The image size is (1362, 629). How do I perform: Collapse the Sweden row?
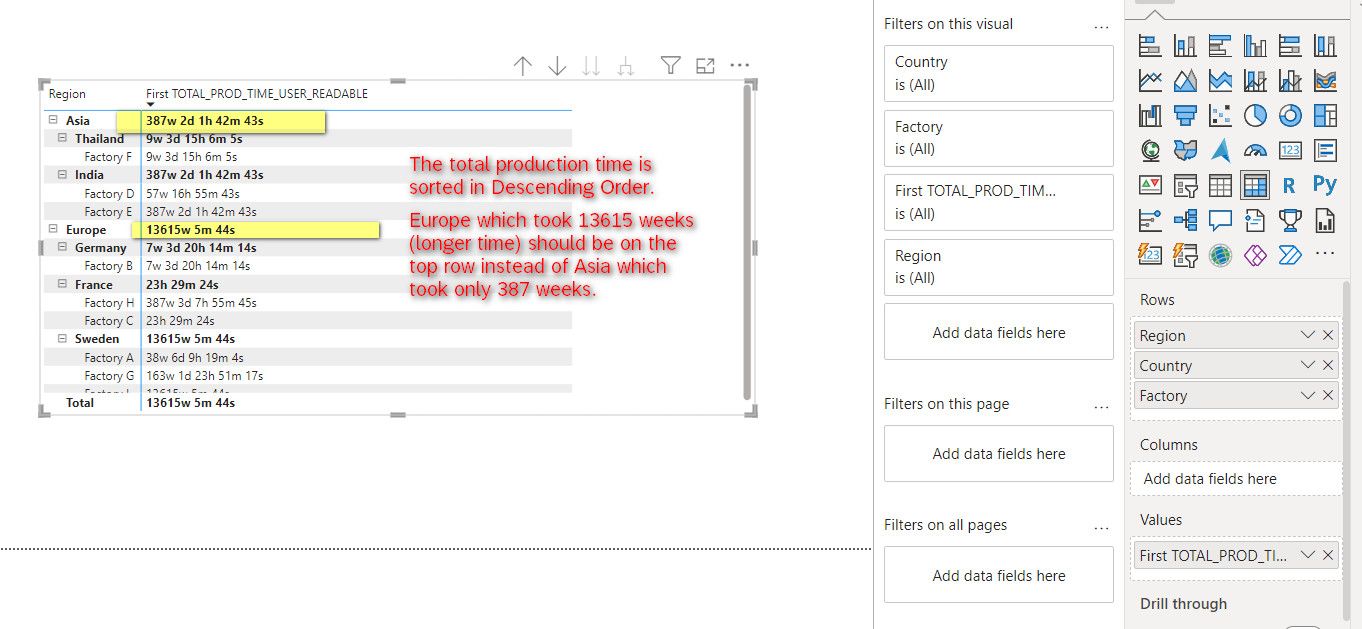[61, 339]
